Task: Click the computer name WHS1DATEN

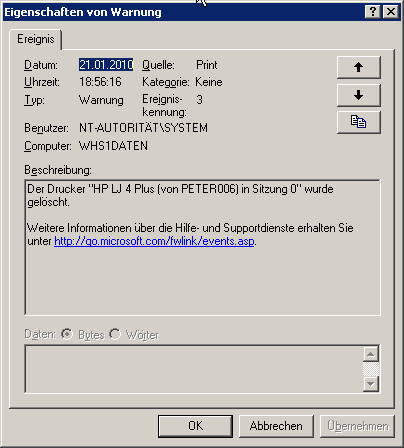Action: (x=113, y=146)
